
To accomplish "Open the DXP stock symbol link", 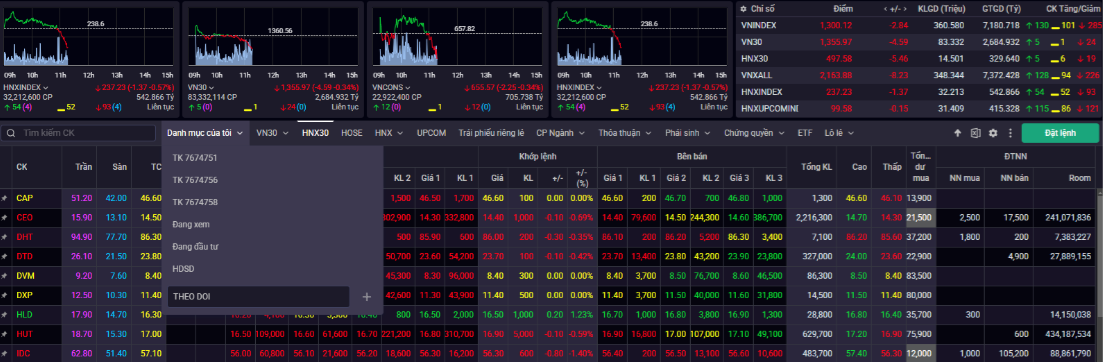I will 25,296.
